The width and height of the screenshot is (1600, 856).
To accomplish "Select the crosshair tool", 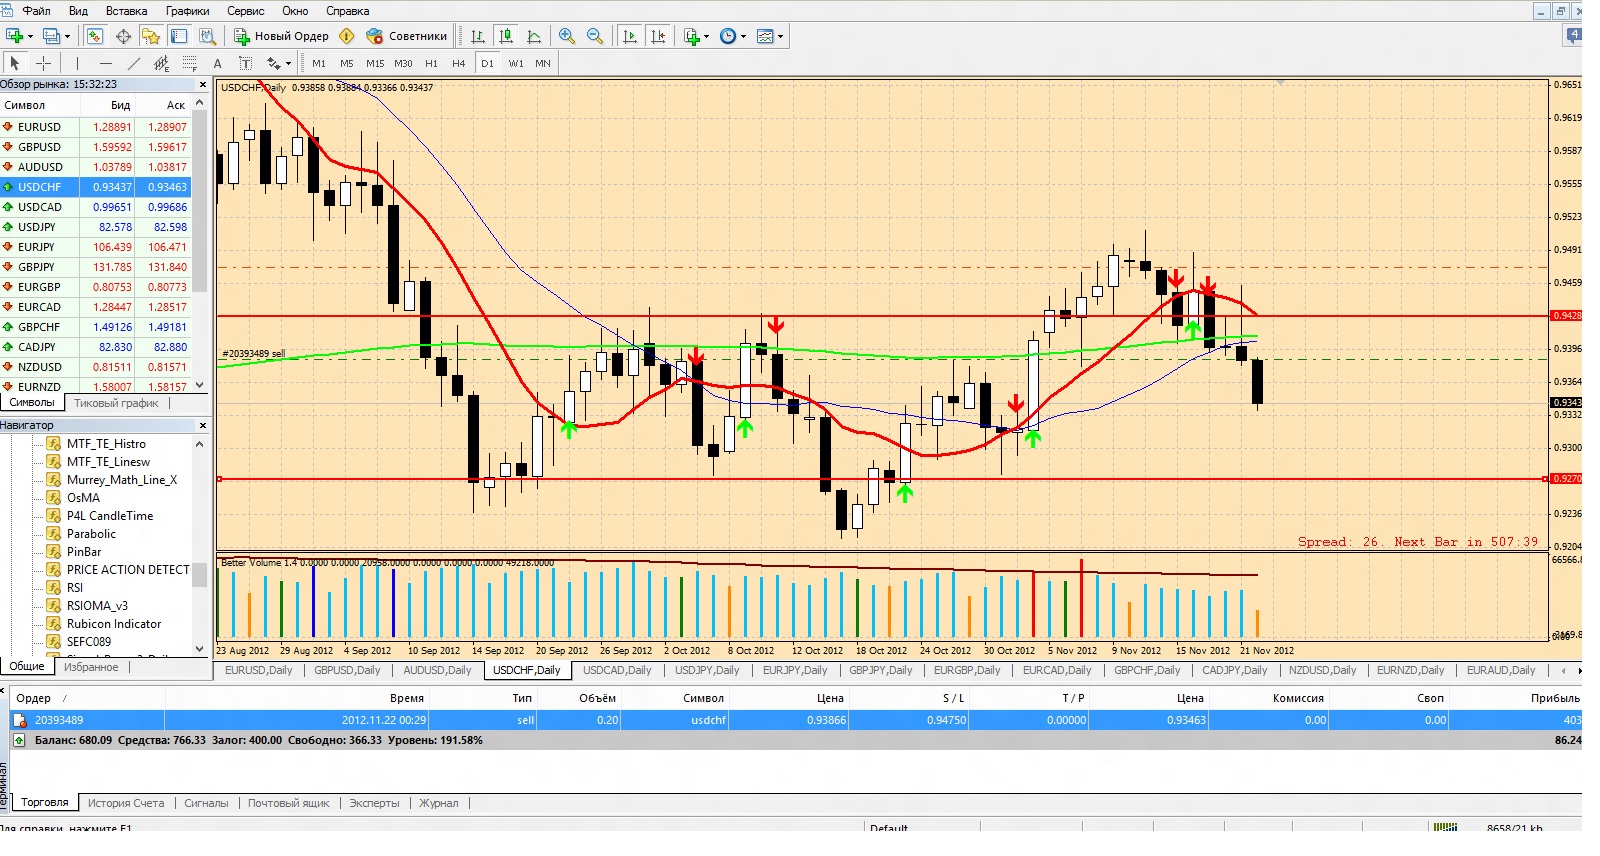I will coord(43,63).
